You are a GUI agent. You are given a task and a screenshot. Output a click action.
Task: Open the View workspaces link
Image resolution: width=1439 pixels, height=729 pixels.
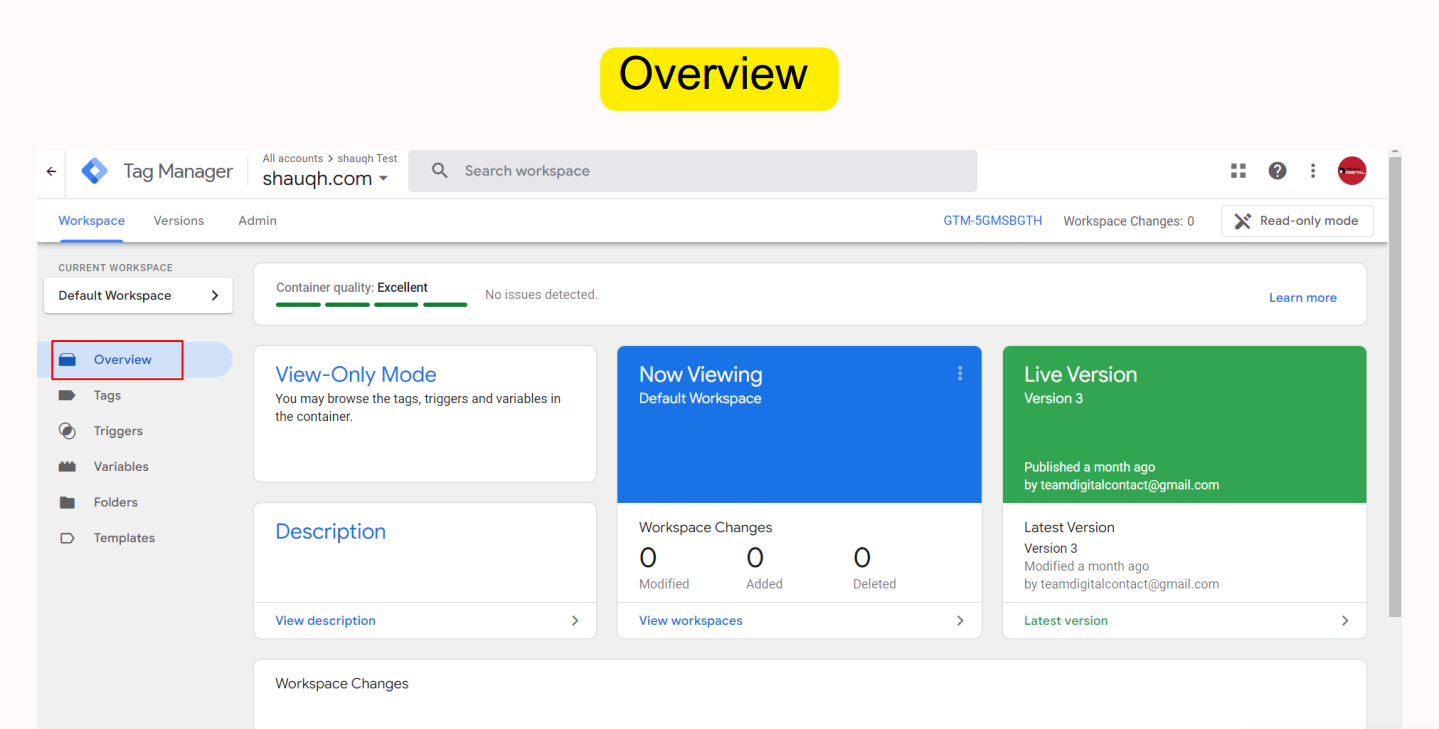[691, 621]
